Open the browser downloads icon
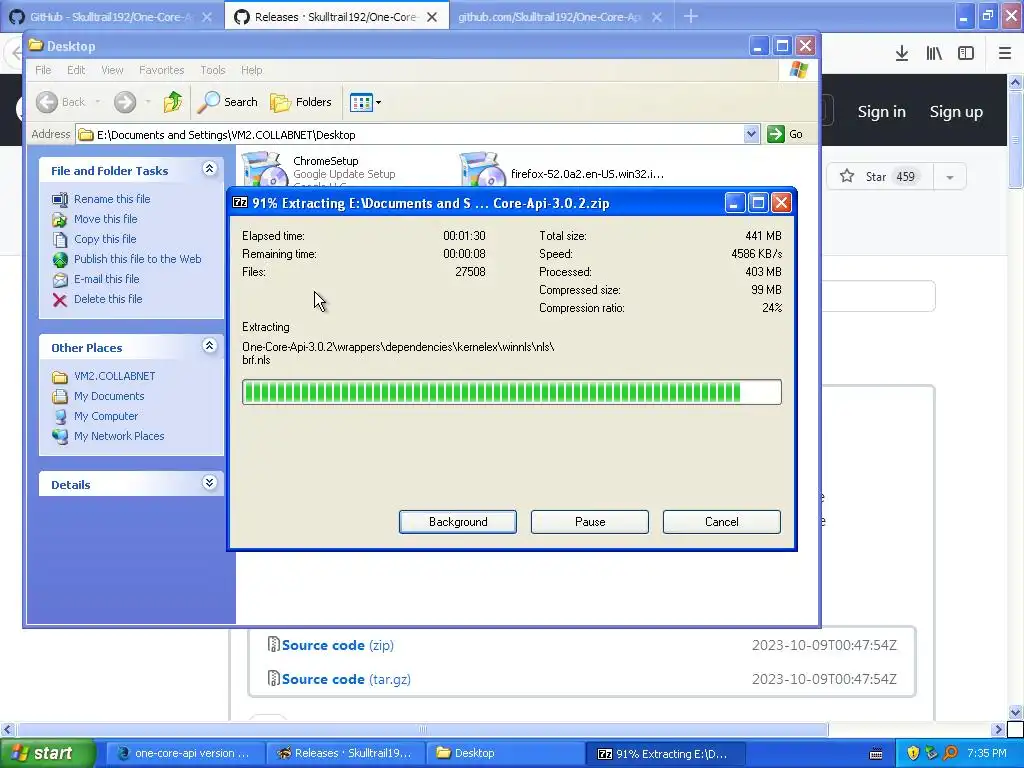 coord(902,54)
